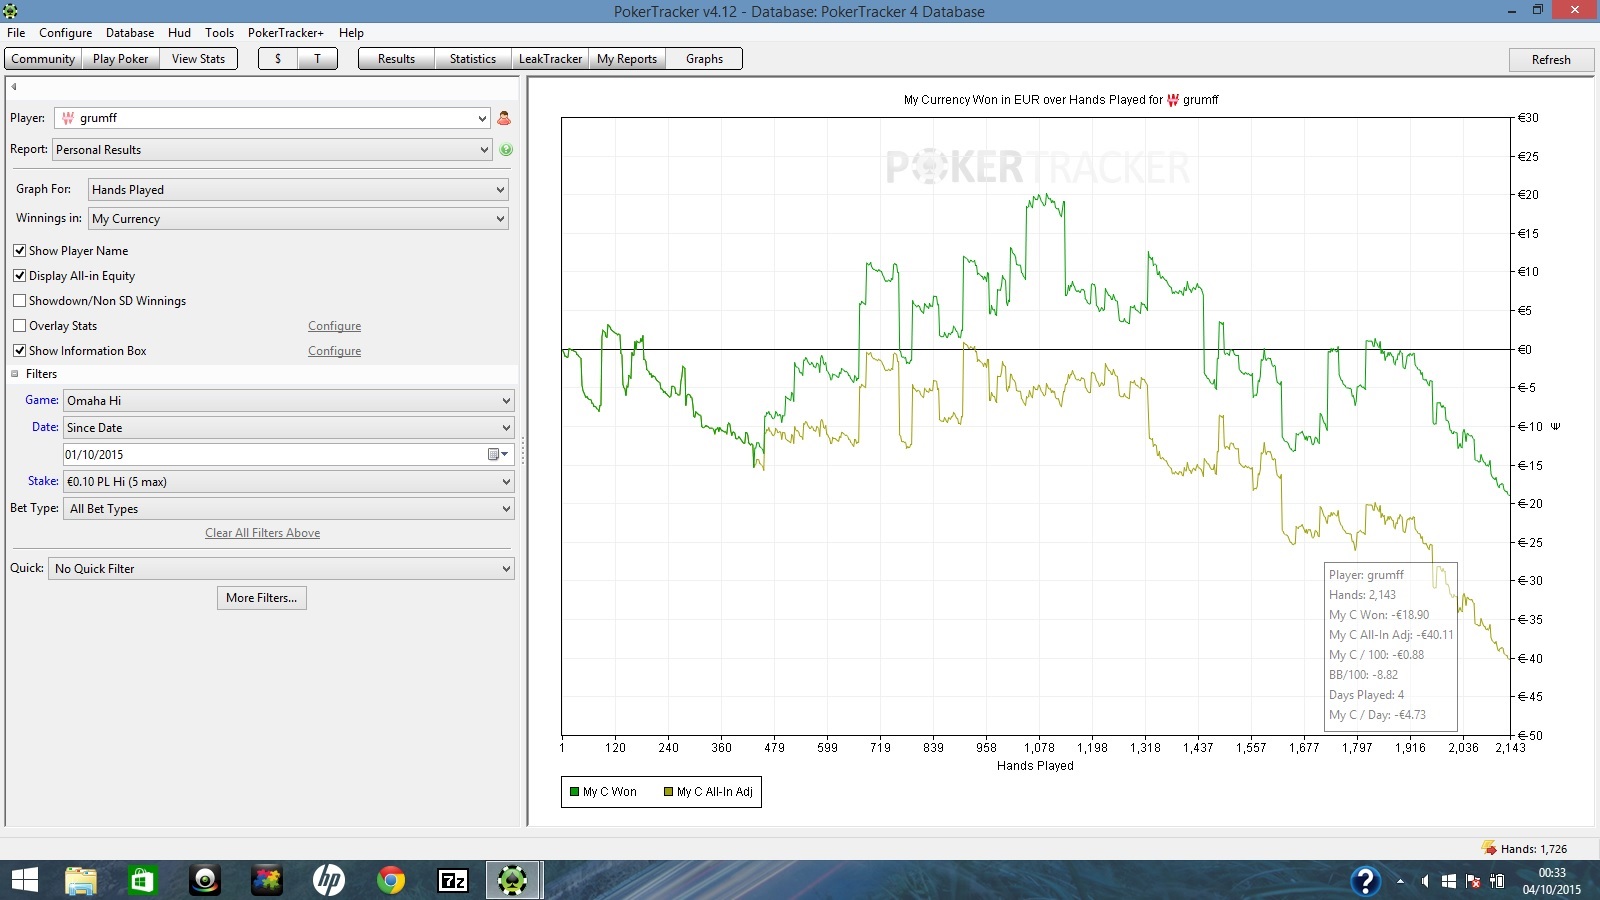This screenshot has width=1600, height=900.
Task: Click the My C All-In Adj legend swatch
Action: [x=669, y=792]
